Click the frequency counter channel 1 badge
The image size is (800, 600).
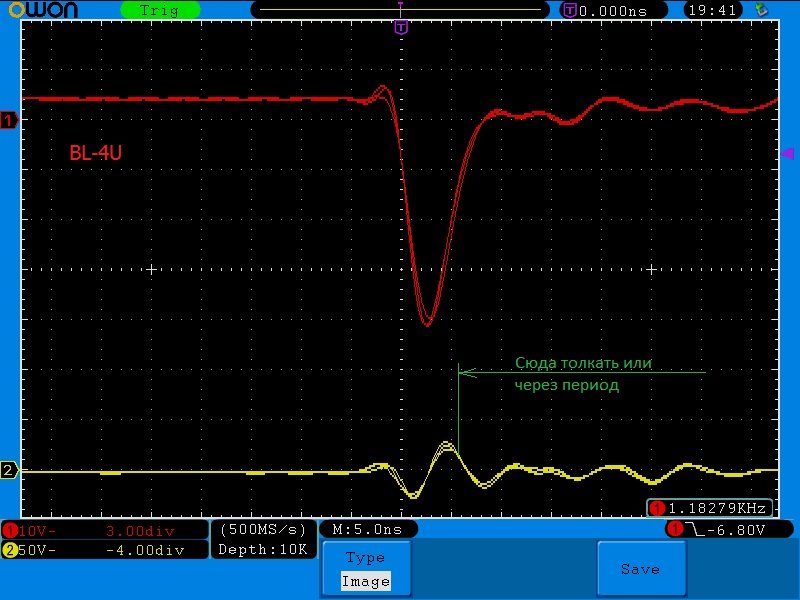(657, 507)
